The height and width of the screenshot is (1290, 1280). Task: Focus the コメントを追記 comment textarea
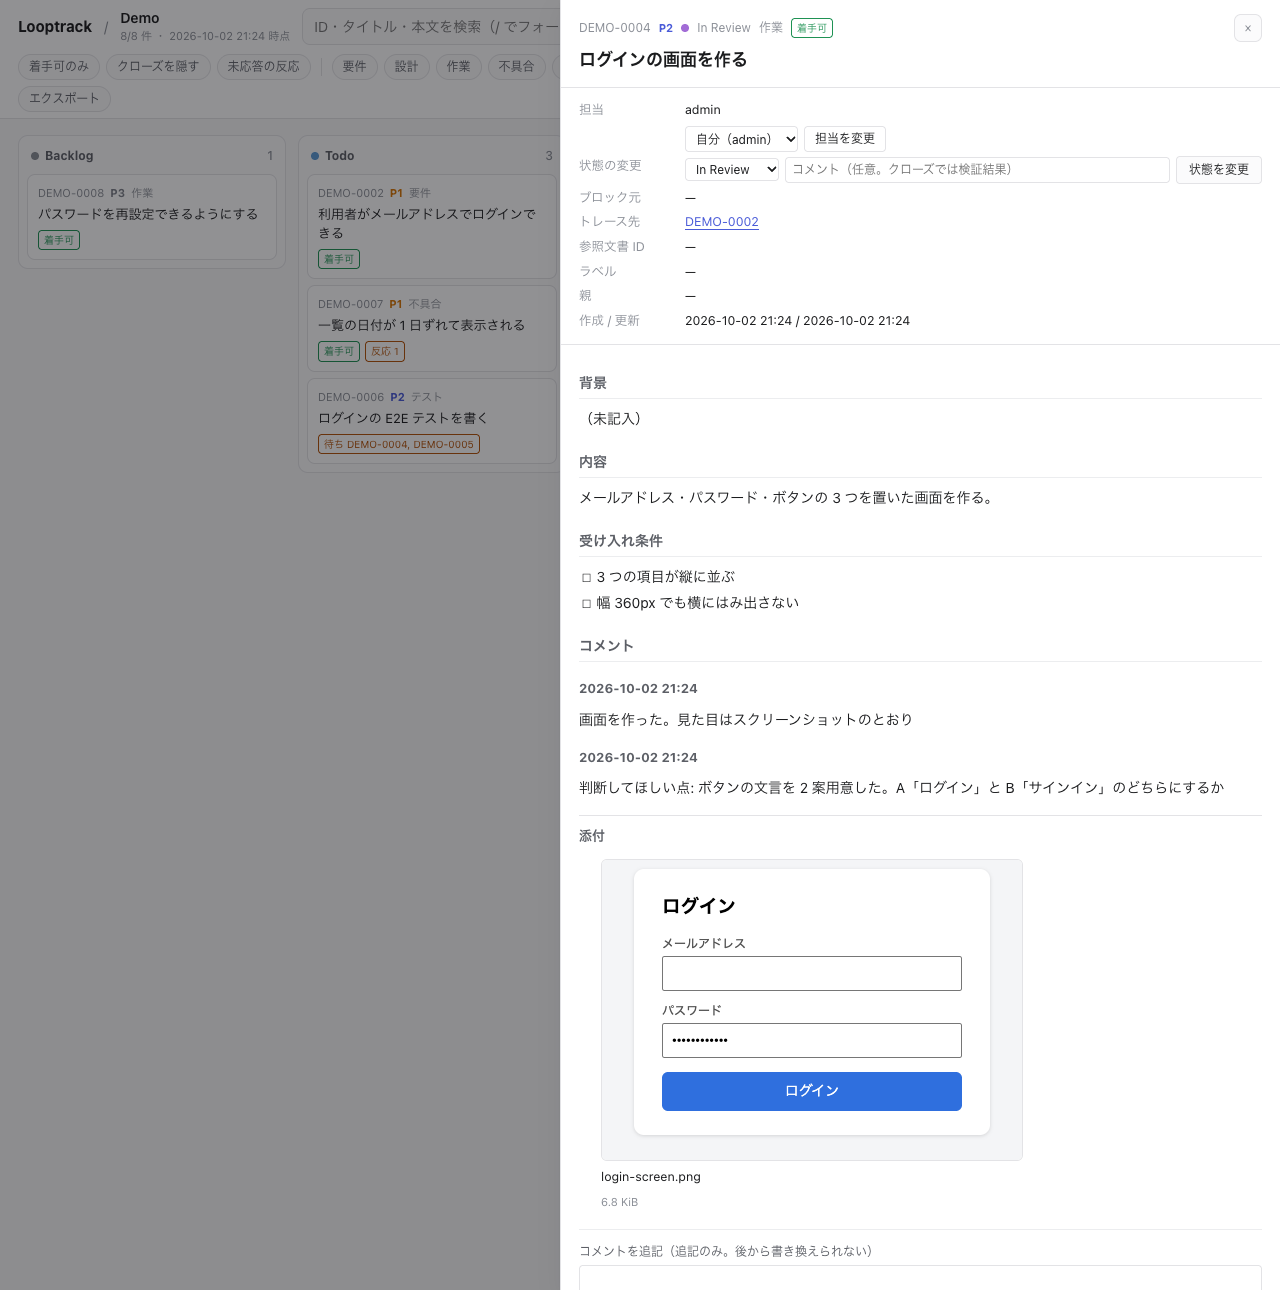click(x=920, y=1278)
